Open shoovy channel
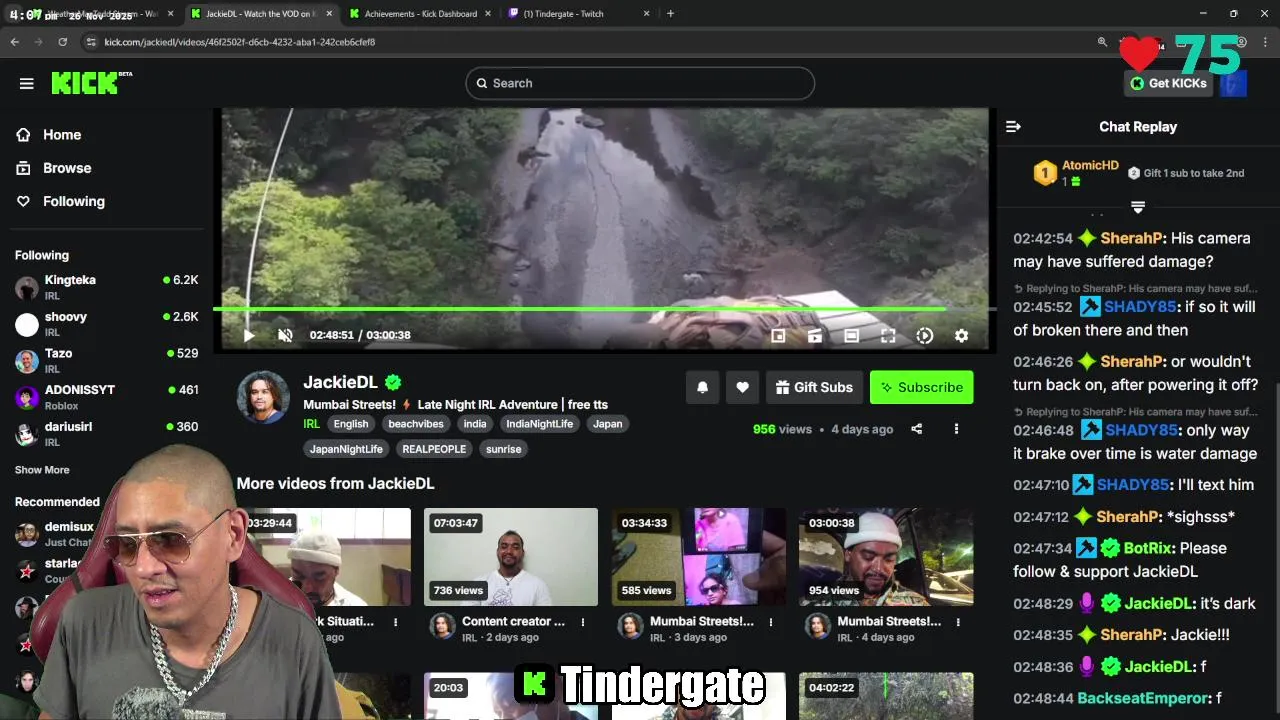 tap(107, 324)
